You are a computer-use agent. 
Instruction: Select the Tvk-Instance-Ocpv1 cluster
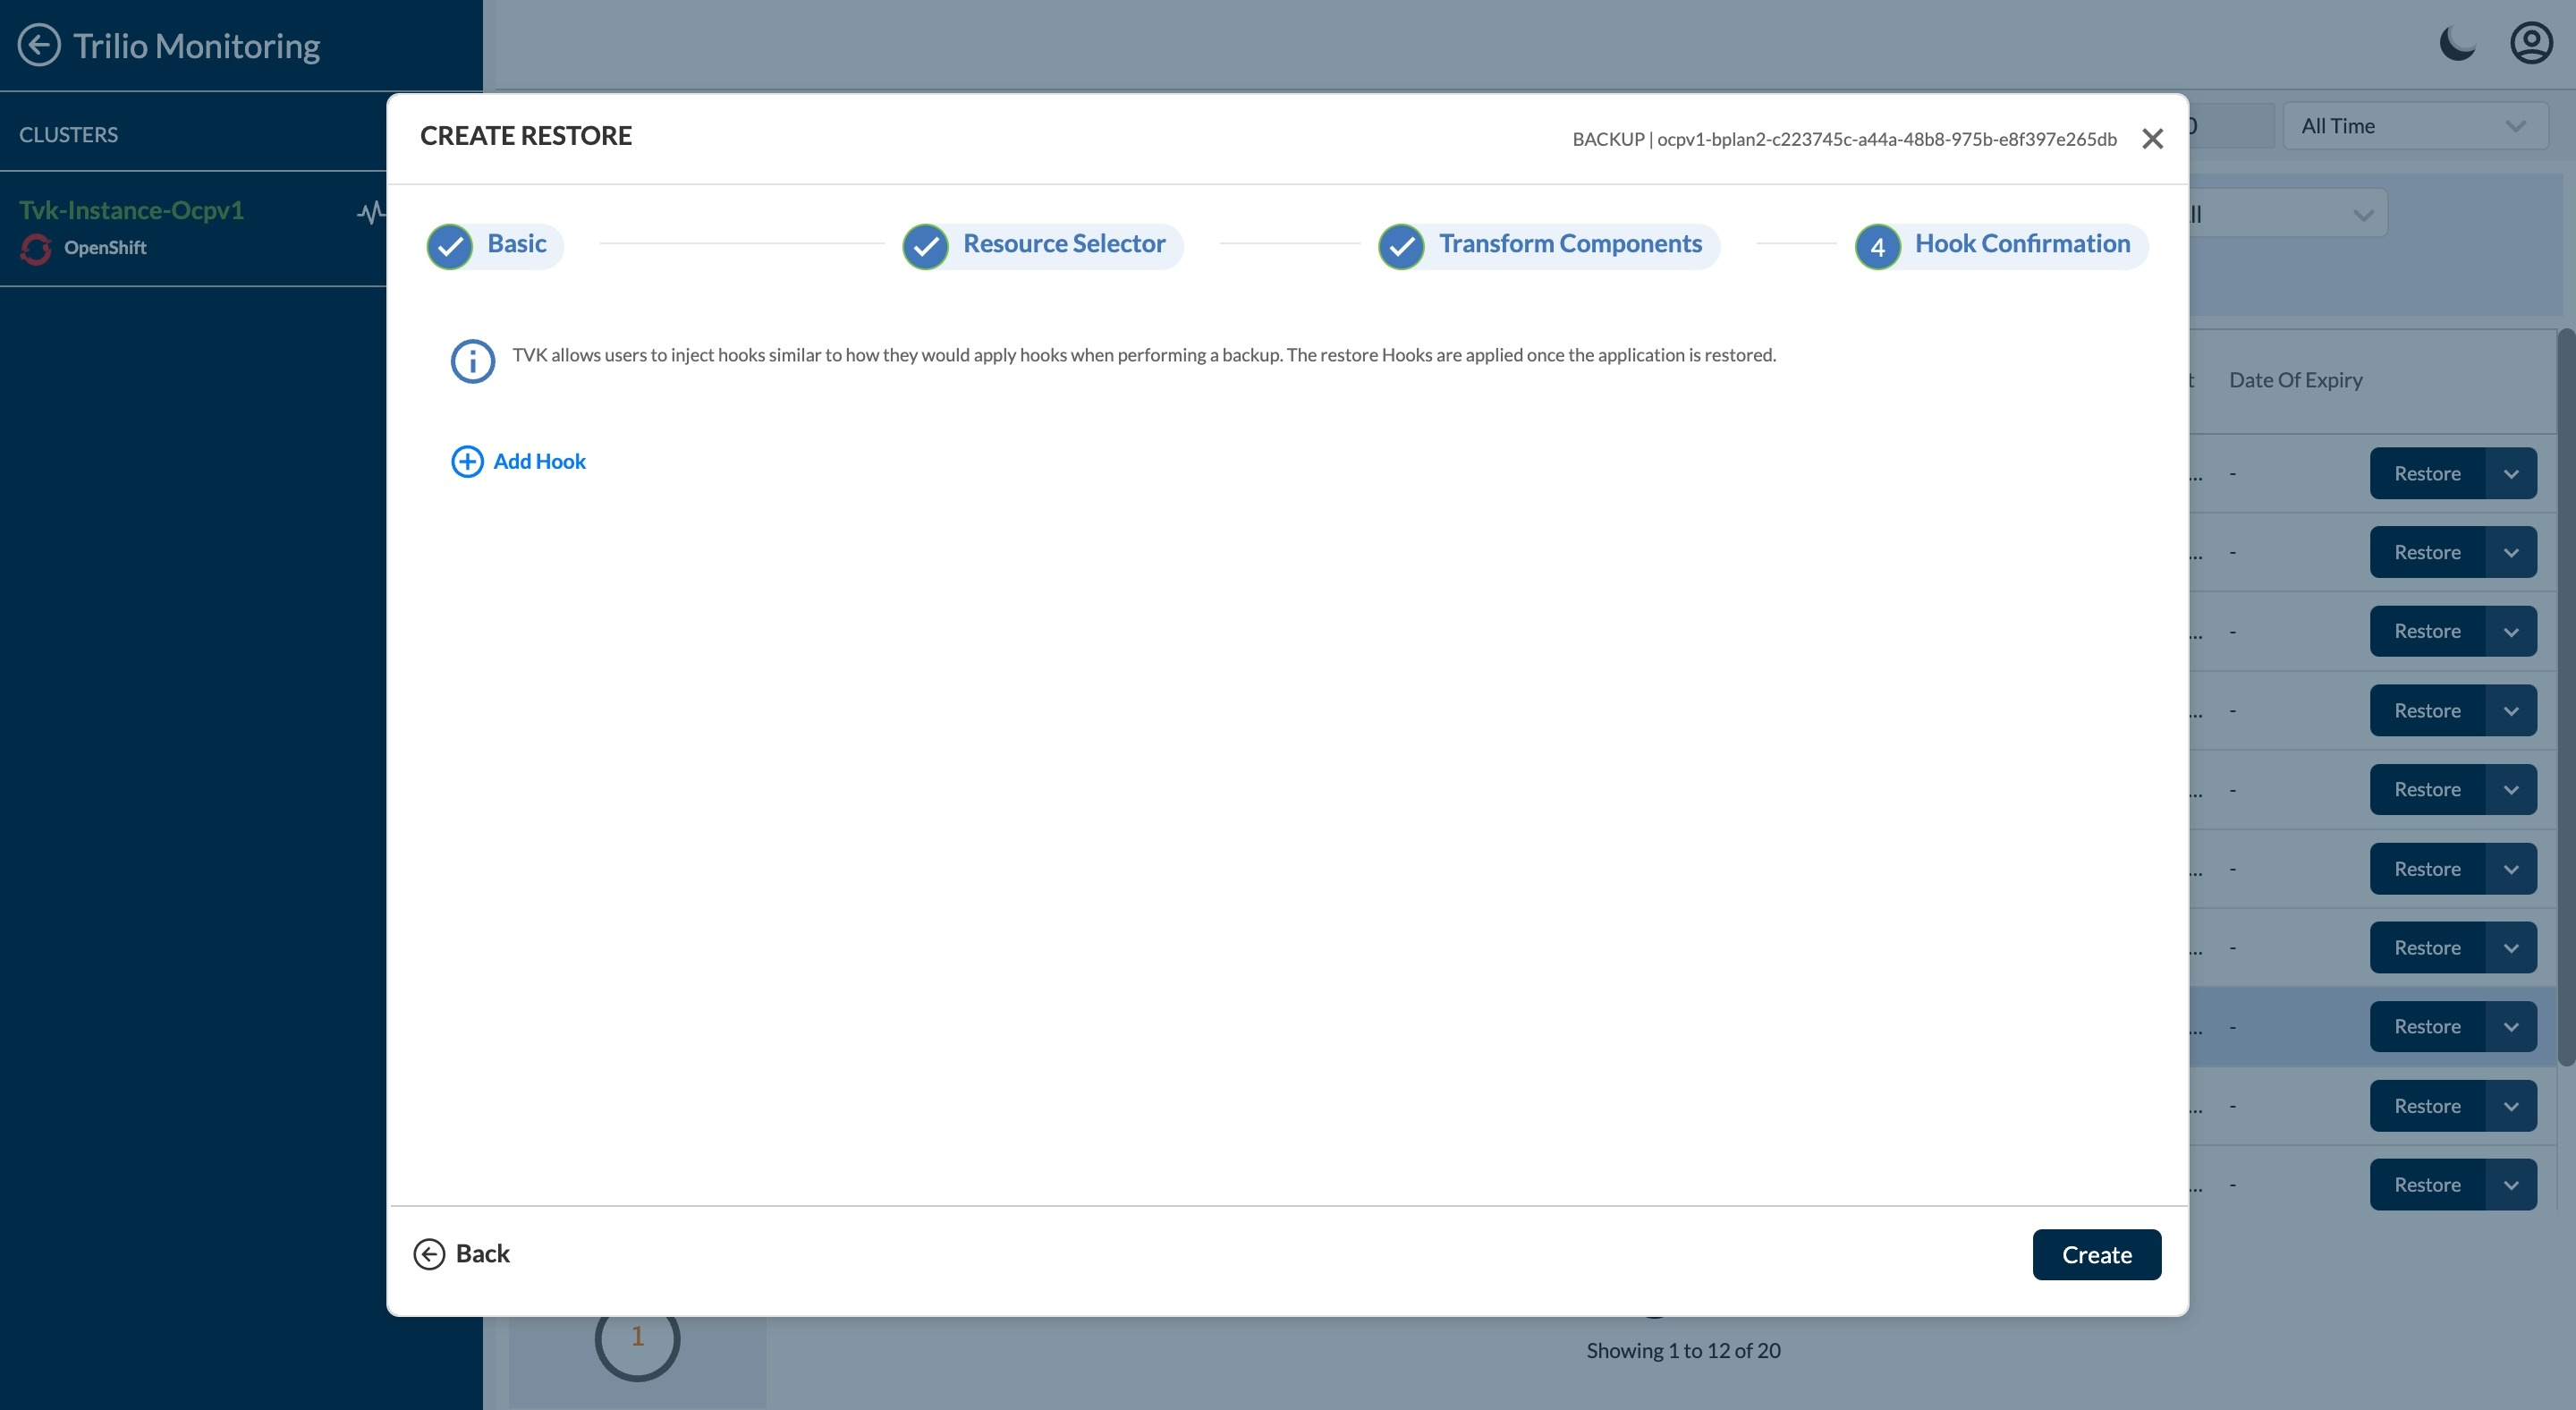(x=131, y=210)
